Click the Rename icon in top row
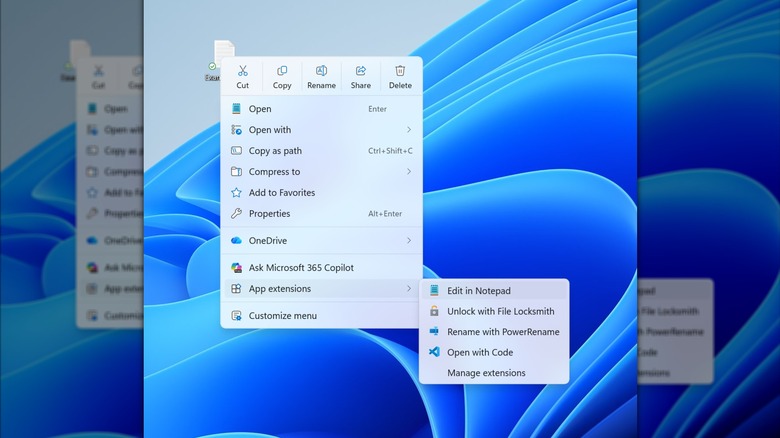Screen dimensions: 780x438 point(321,71)
